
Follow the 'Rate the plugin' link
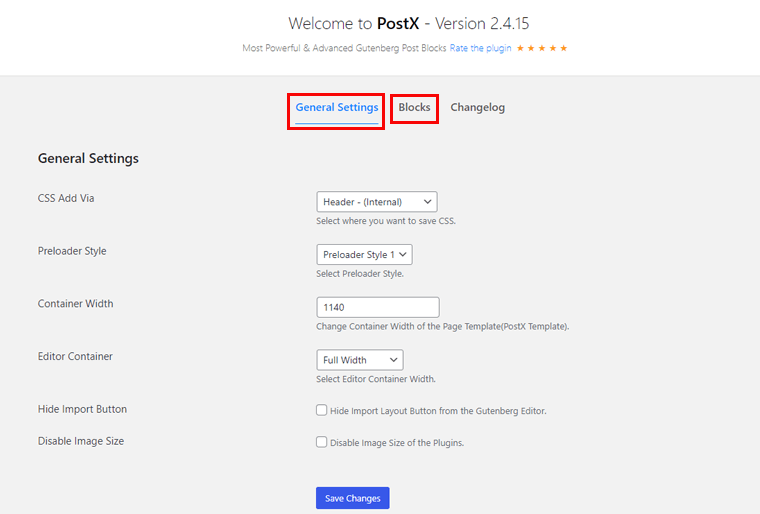[x=480, y=48]
